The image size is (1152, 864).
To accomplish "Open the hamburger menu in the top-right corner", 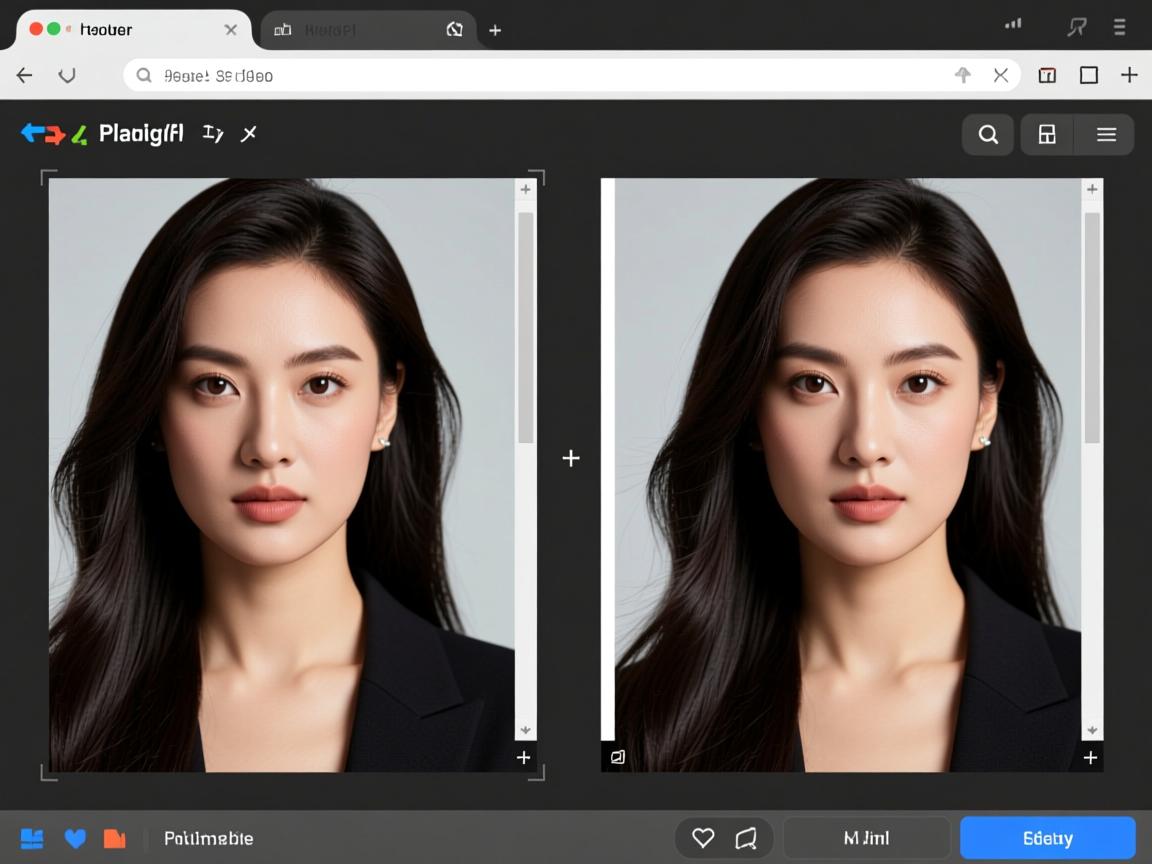I will pyautogui.click(x=1106, y=134).
